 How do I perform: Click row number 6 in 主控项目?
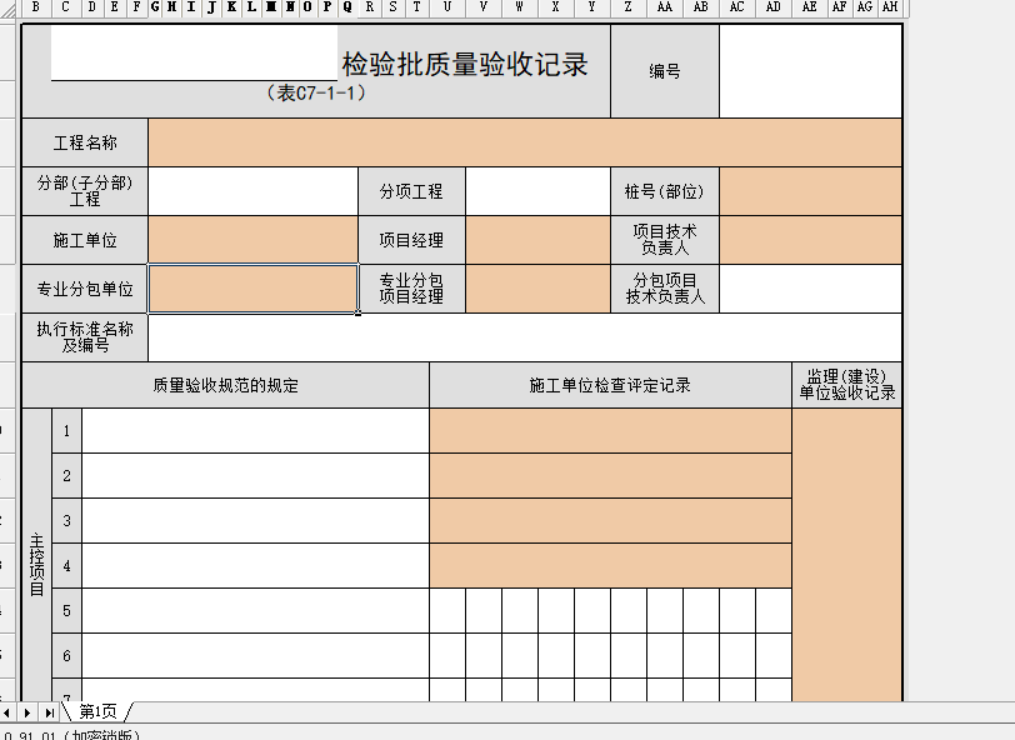click(x=67, y=656)
